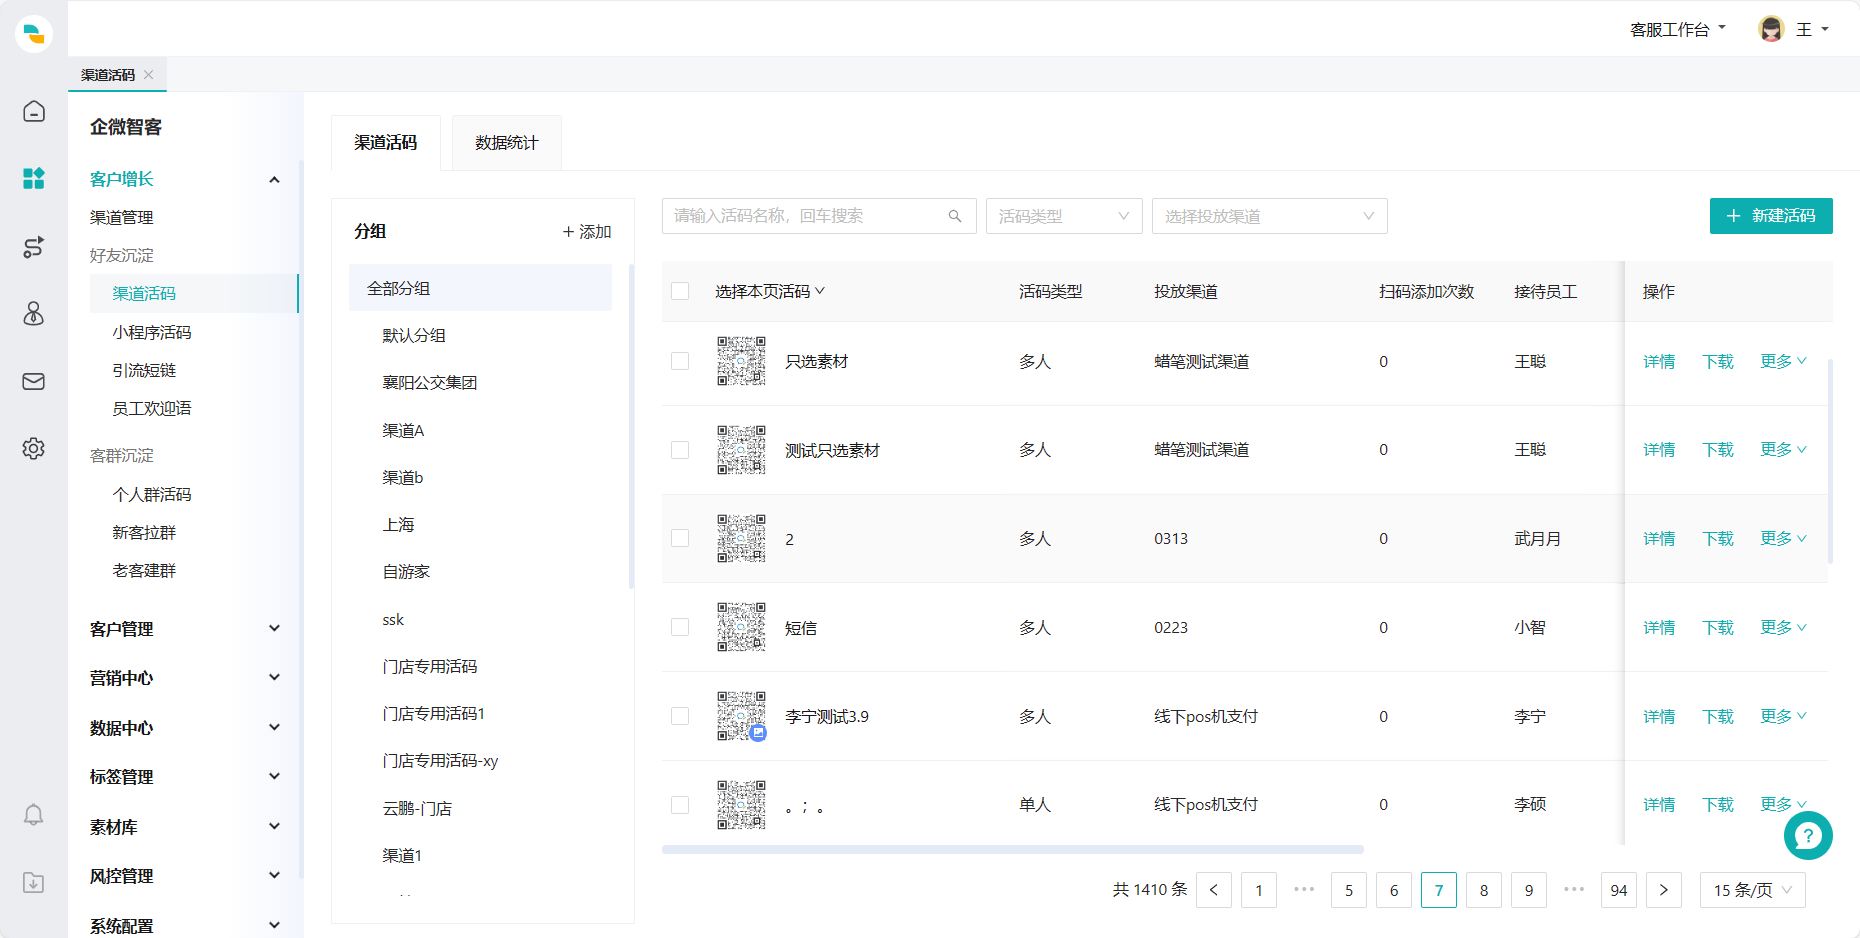Open the 选择本页活码 dropdown
Image resolution: width=1860 pixels, height=938 pixels.
tap(770, 291)
